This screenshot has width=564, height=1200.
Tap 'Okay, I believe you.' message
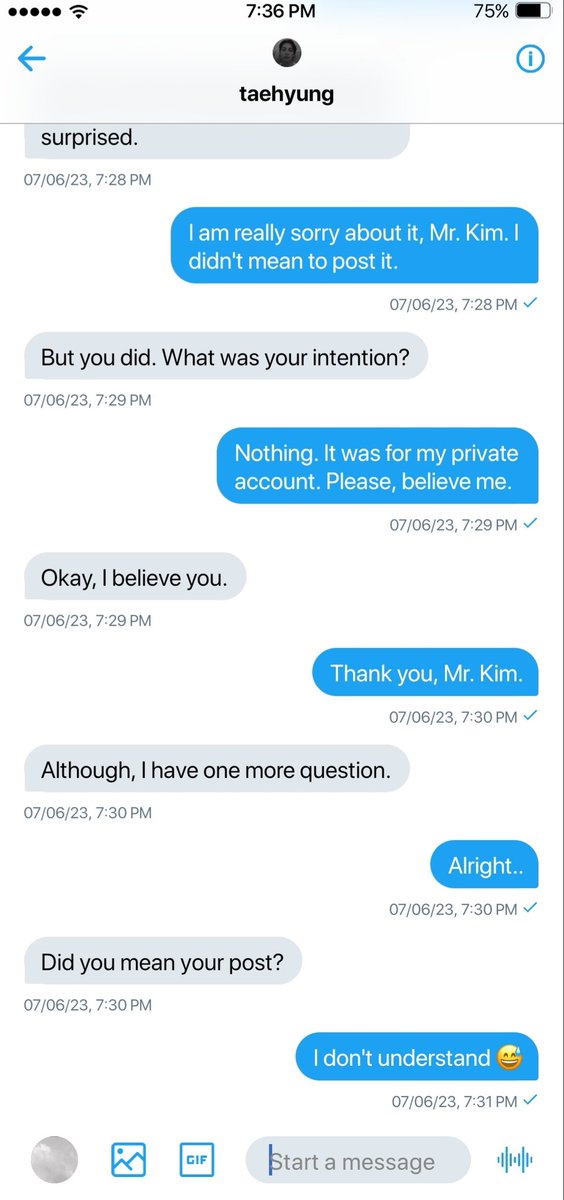(134, 577)
